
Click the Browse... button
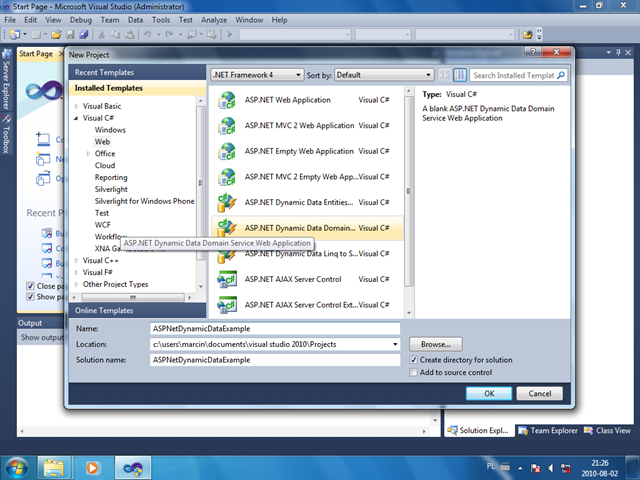436,344
